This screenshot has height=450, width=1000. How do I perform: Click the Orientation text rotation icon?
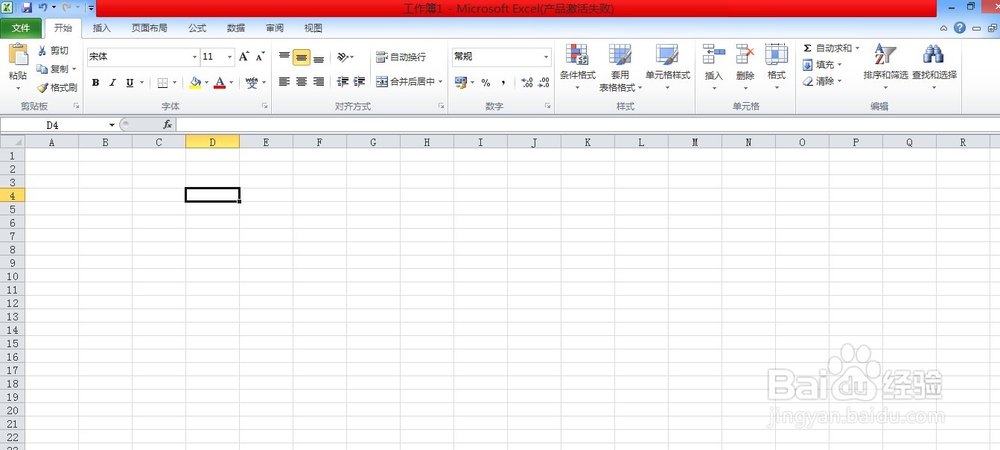pyautogui.click(x=343, y=57)
